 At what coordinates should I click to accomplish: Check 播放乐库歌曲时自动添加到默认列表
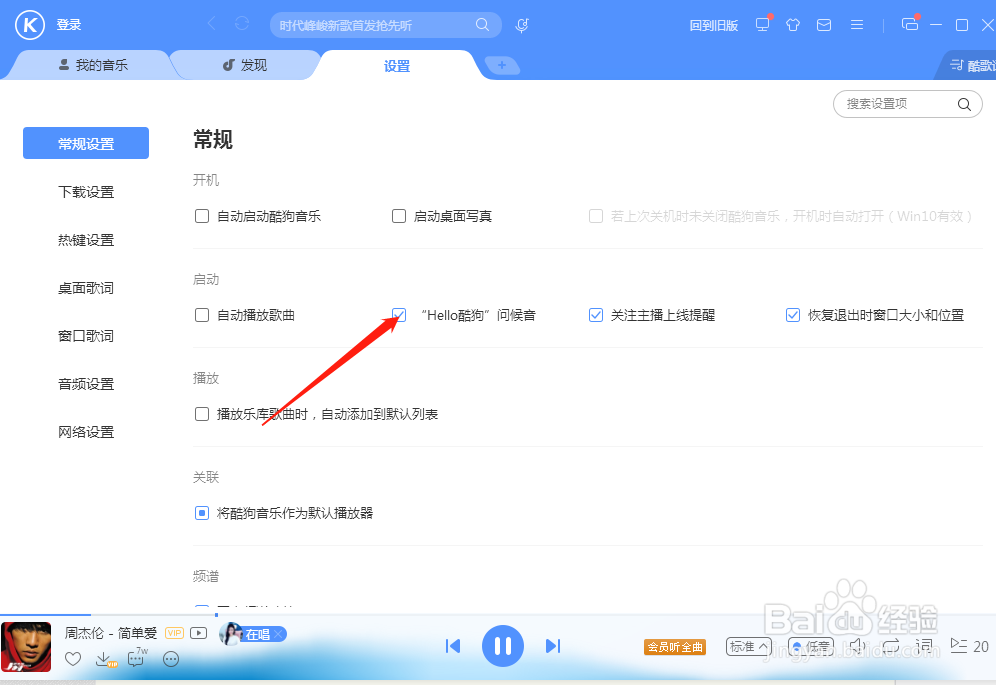point(202,414)
